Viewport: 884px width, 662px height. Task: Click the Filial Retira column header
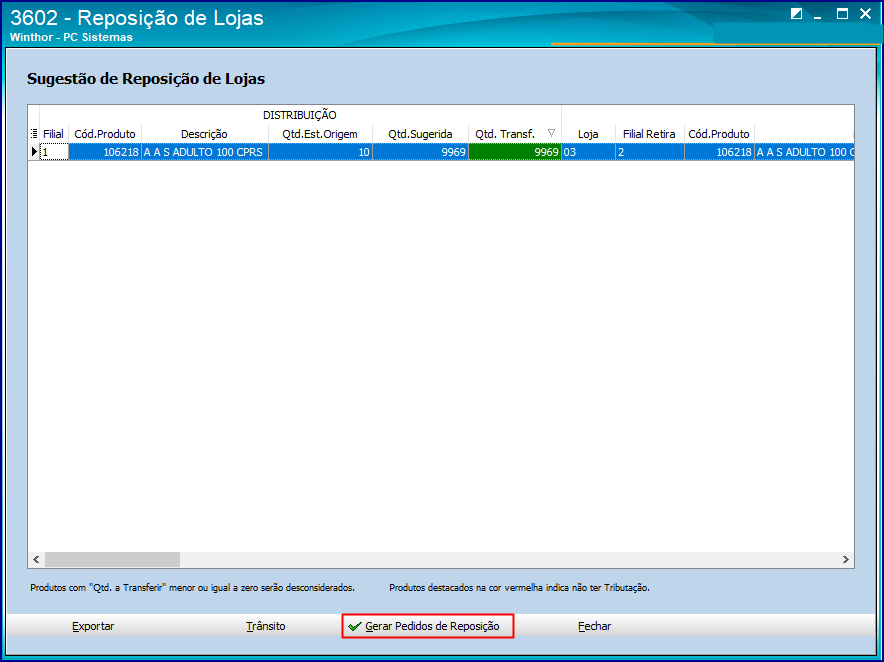[649, 134]
